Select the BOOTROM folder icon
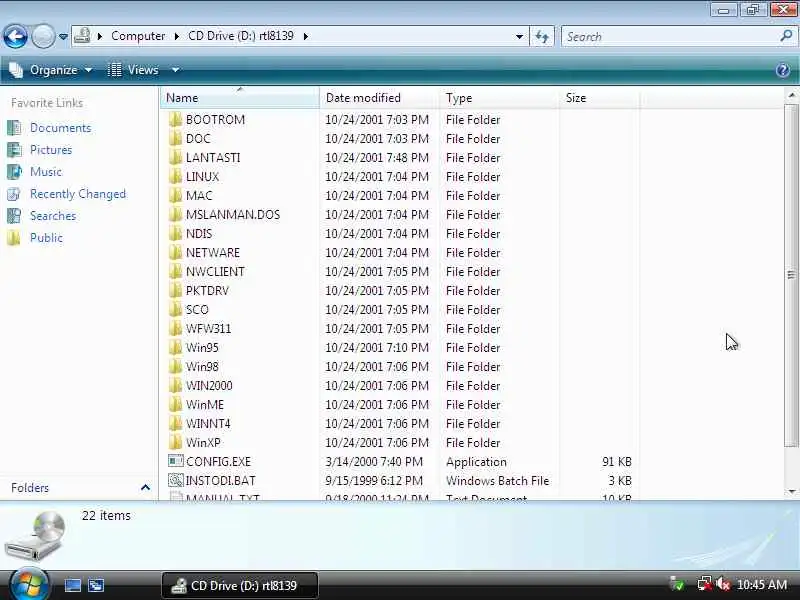This screenshot has height=600, width=800. coord(175,119)
